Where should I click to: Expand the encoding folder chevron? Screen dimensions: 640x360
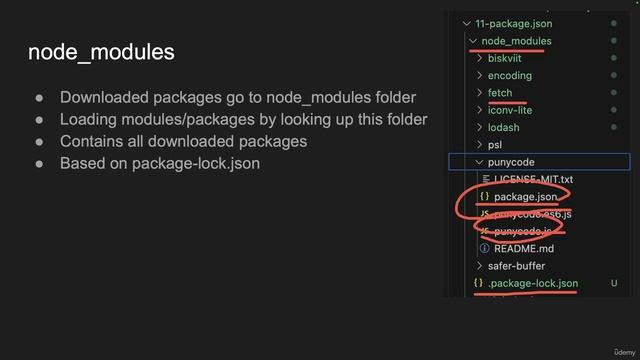(x=480, y=75)
